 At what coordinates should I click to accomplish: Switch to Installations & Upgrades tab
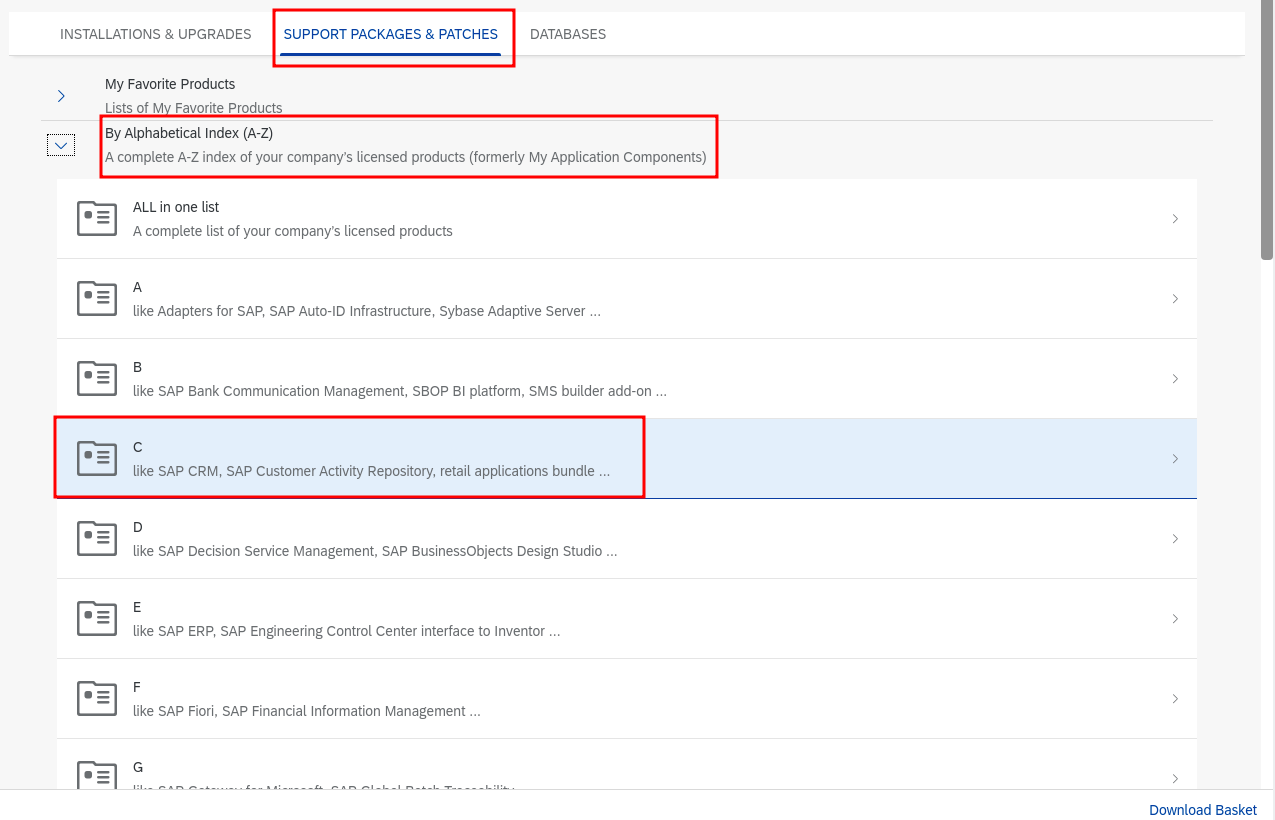point(155,34)
